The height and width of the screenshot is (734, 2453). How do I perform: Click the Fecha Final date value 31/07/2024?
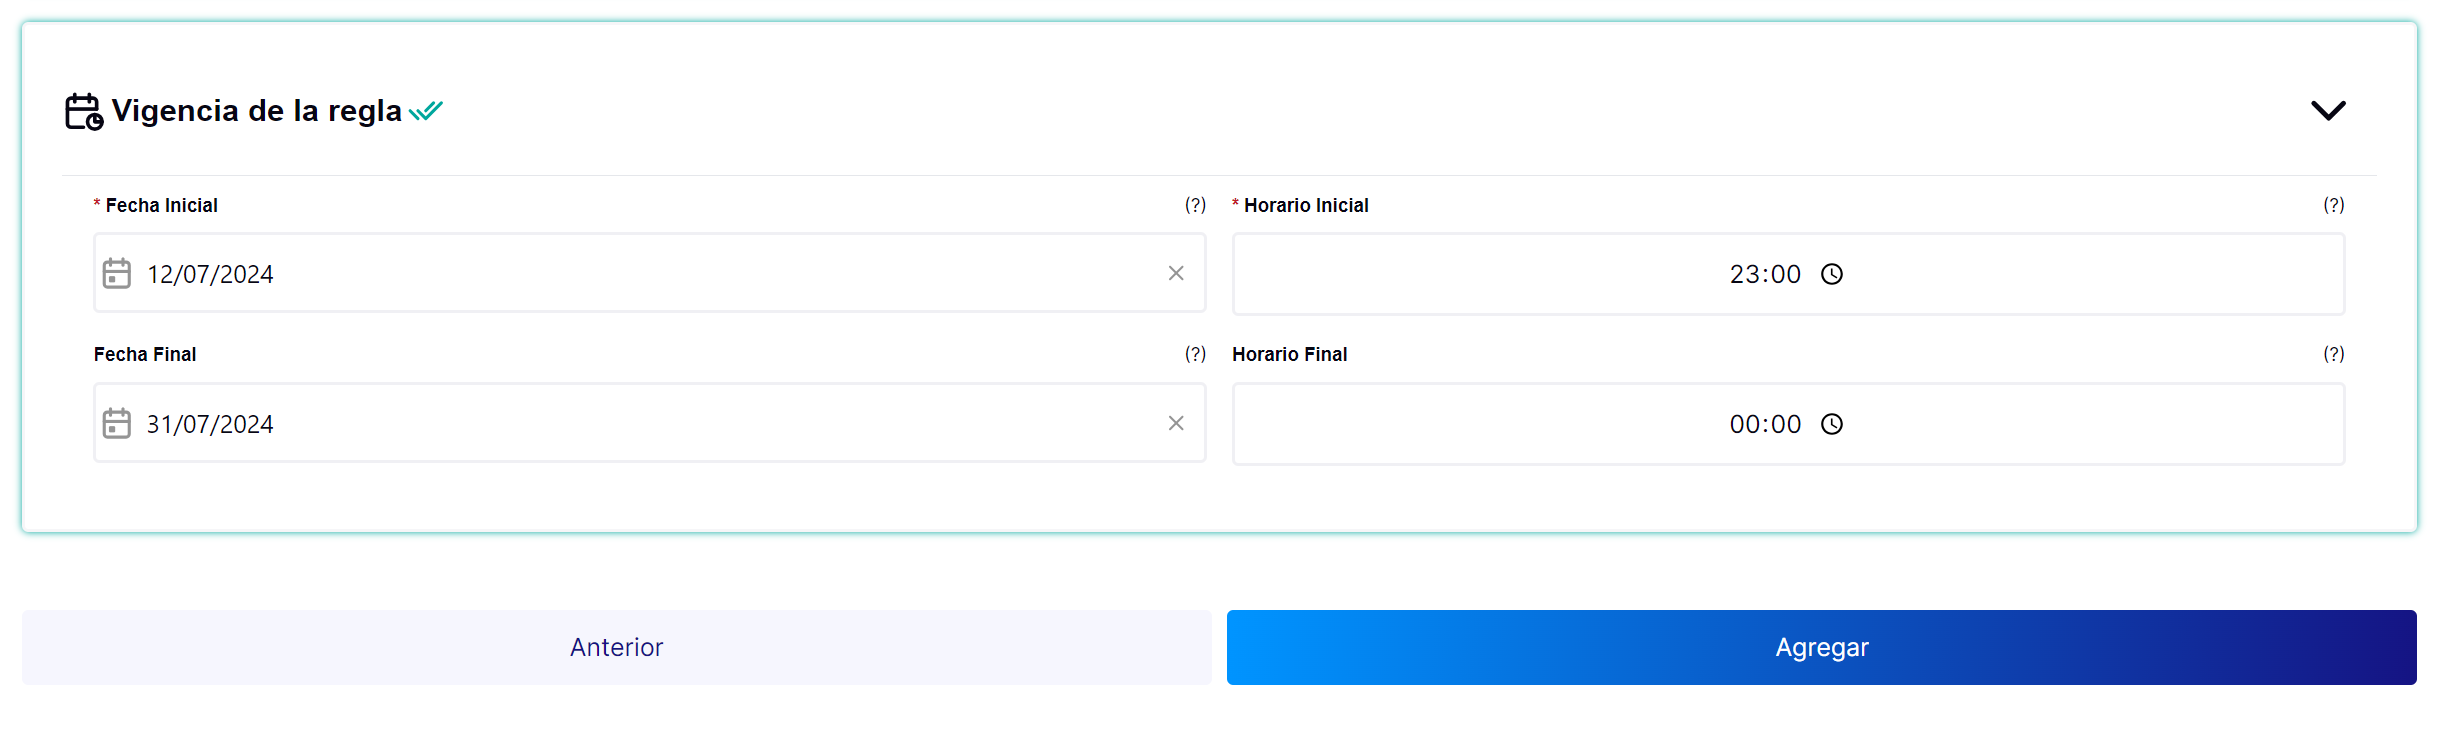(210, 424)
